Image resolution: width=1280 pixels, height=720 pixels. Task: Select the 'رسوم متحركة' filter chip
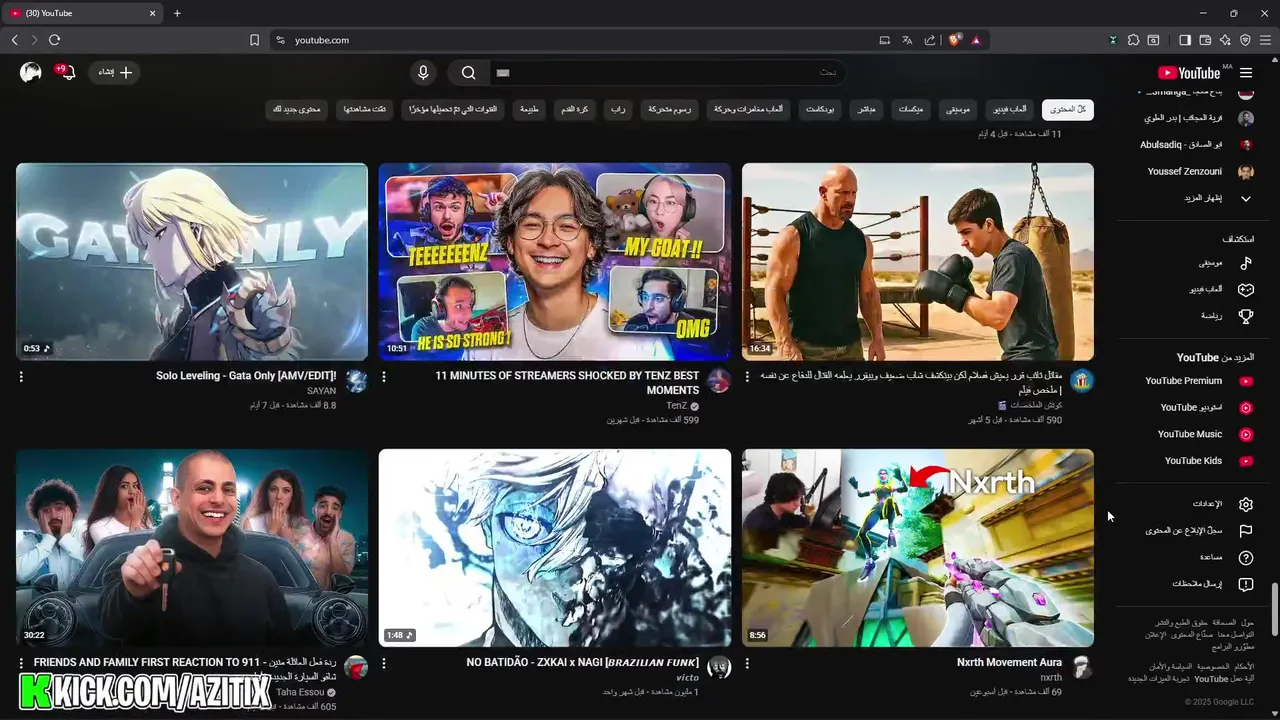(671, 109)
